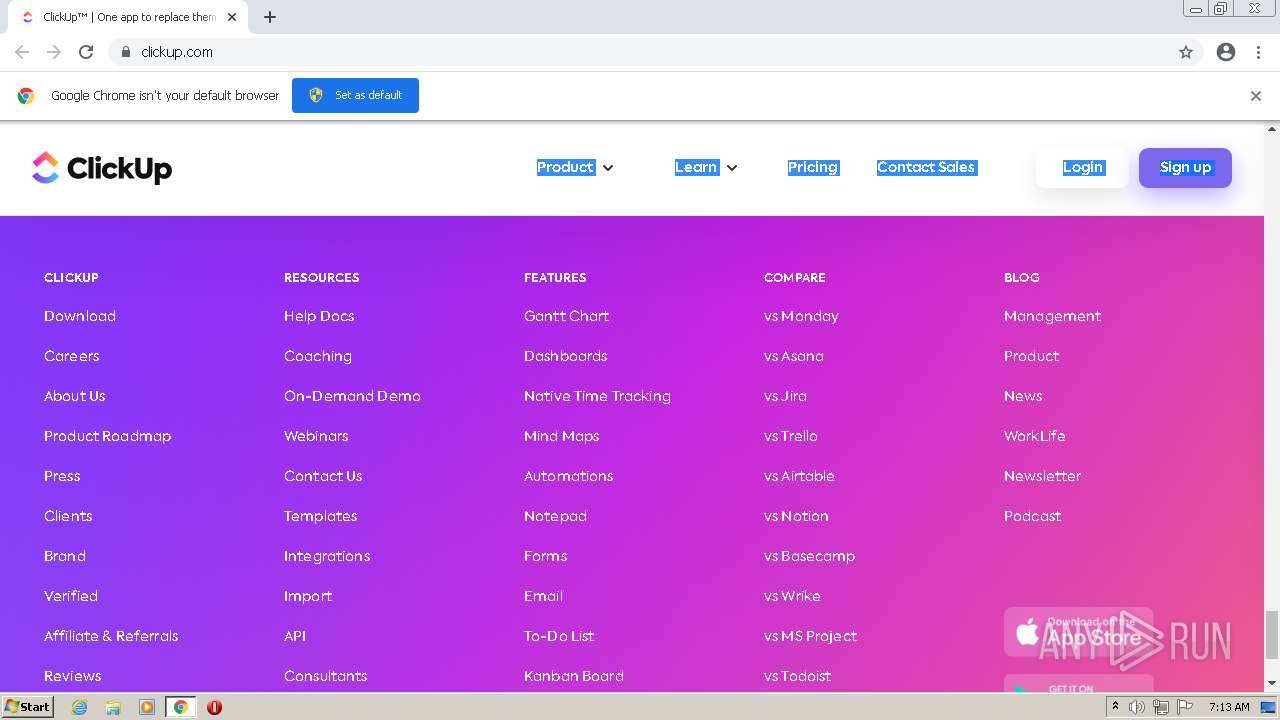Image resolution: width=1280 pixels, height=720 pixels.
Task: Open the Kanban Board link
Action: 574,676
